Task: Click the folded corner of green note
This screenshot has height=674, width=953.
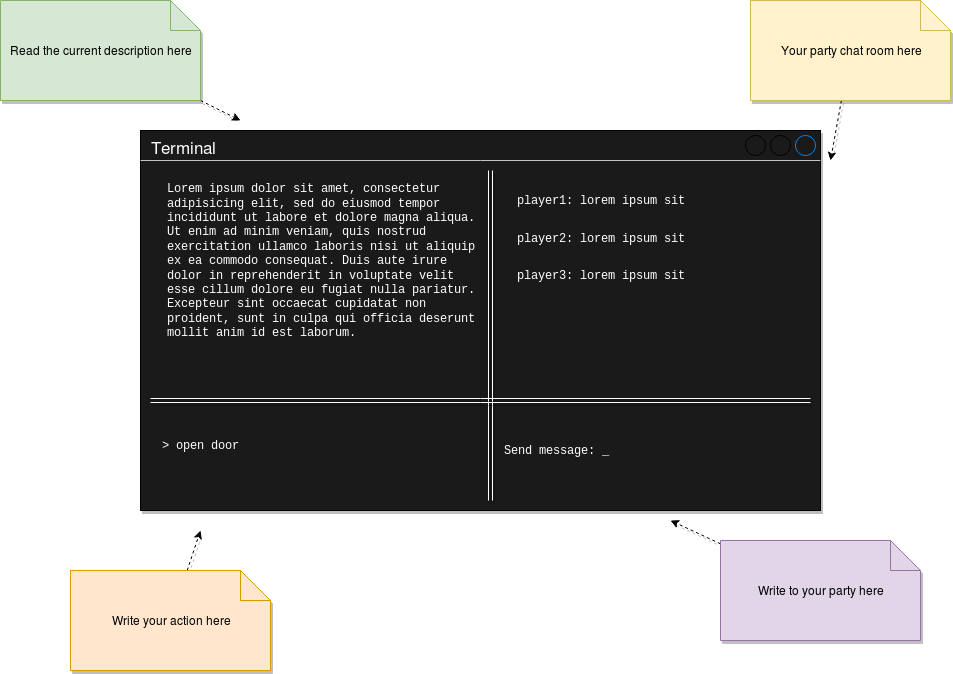Action: (185, 15)
